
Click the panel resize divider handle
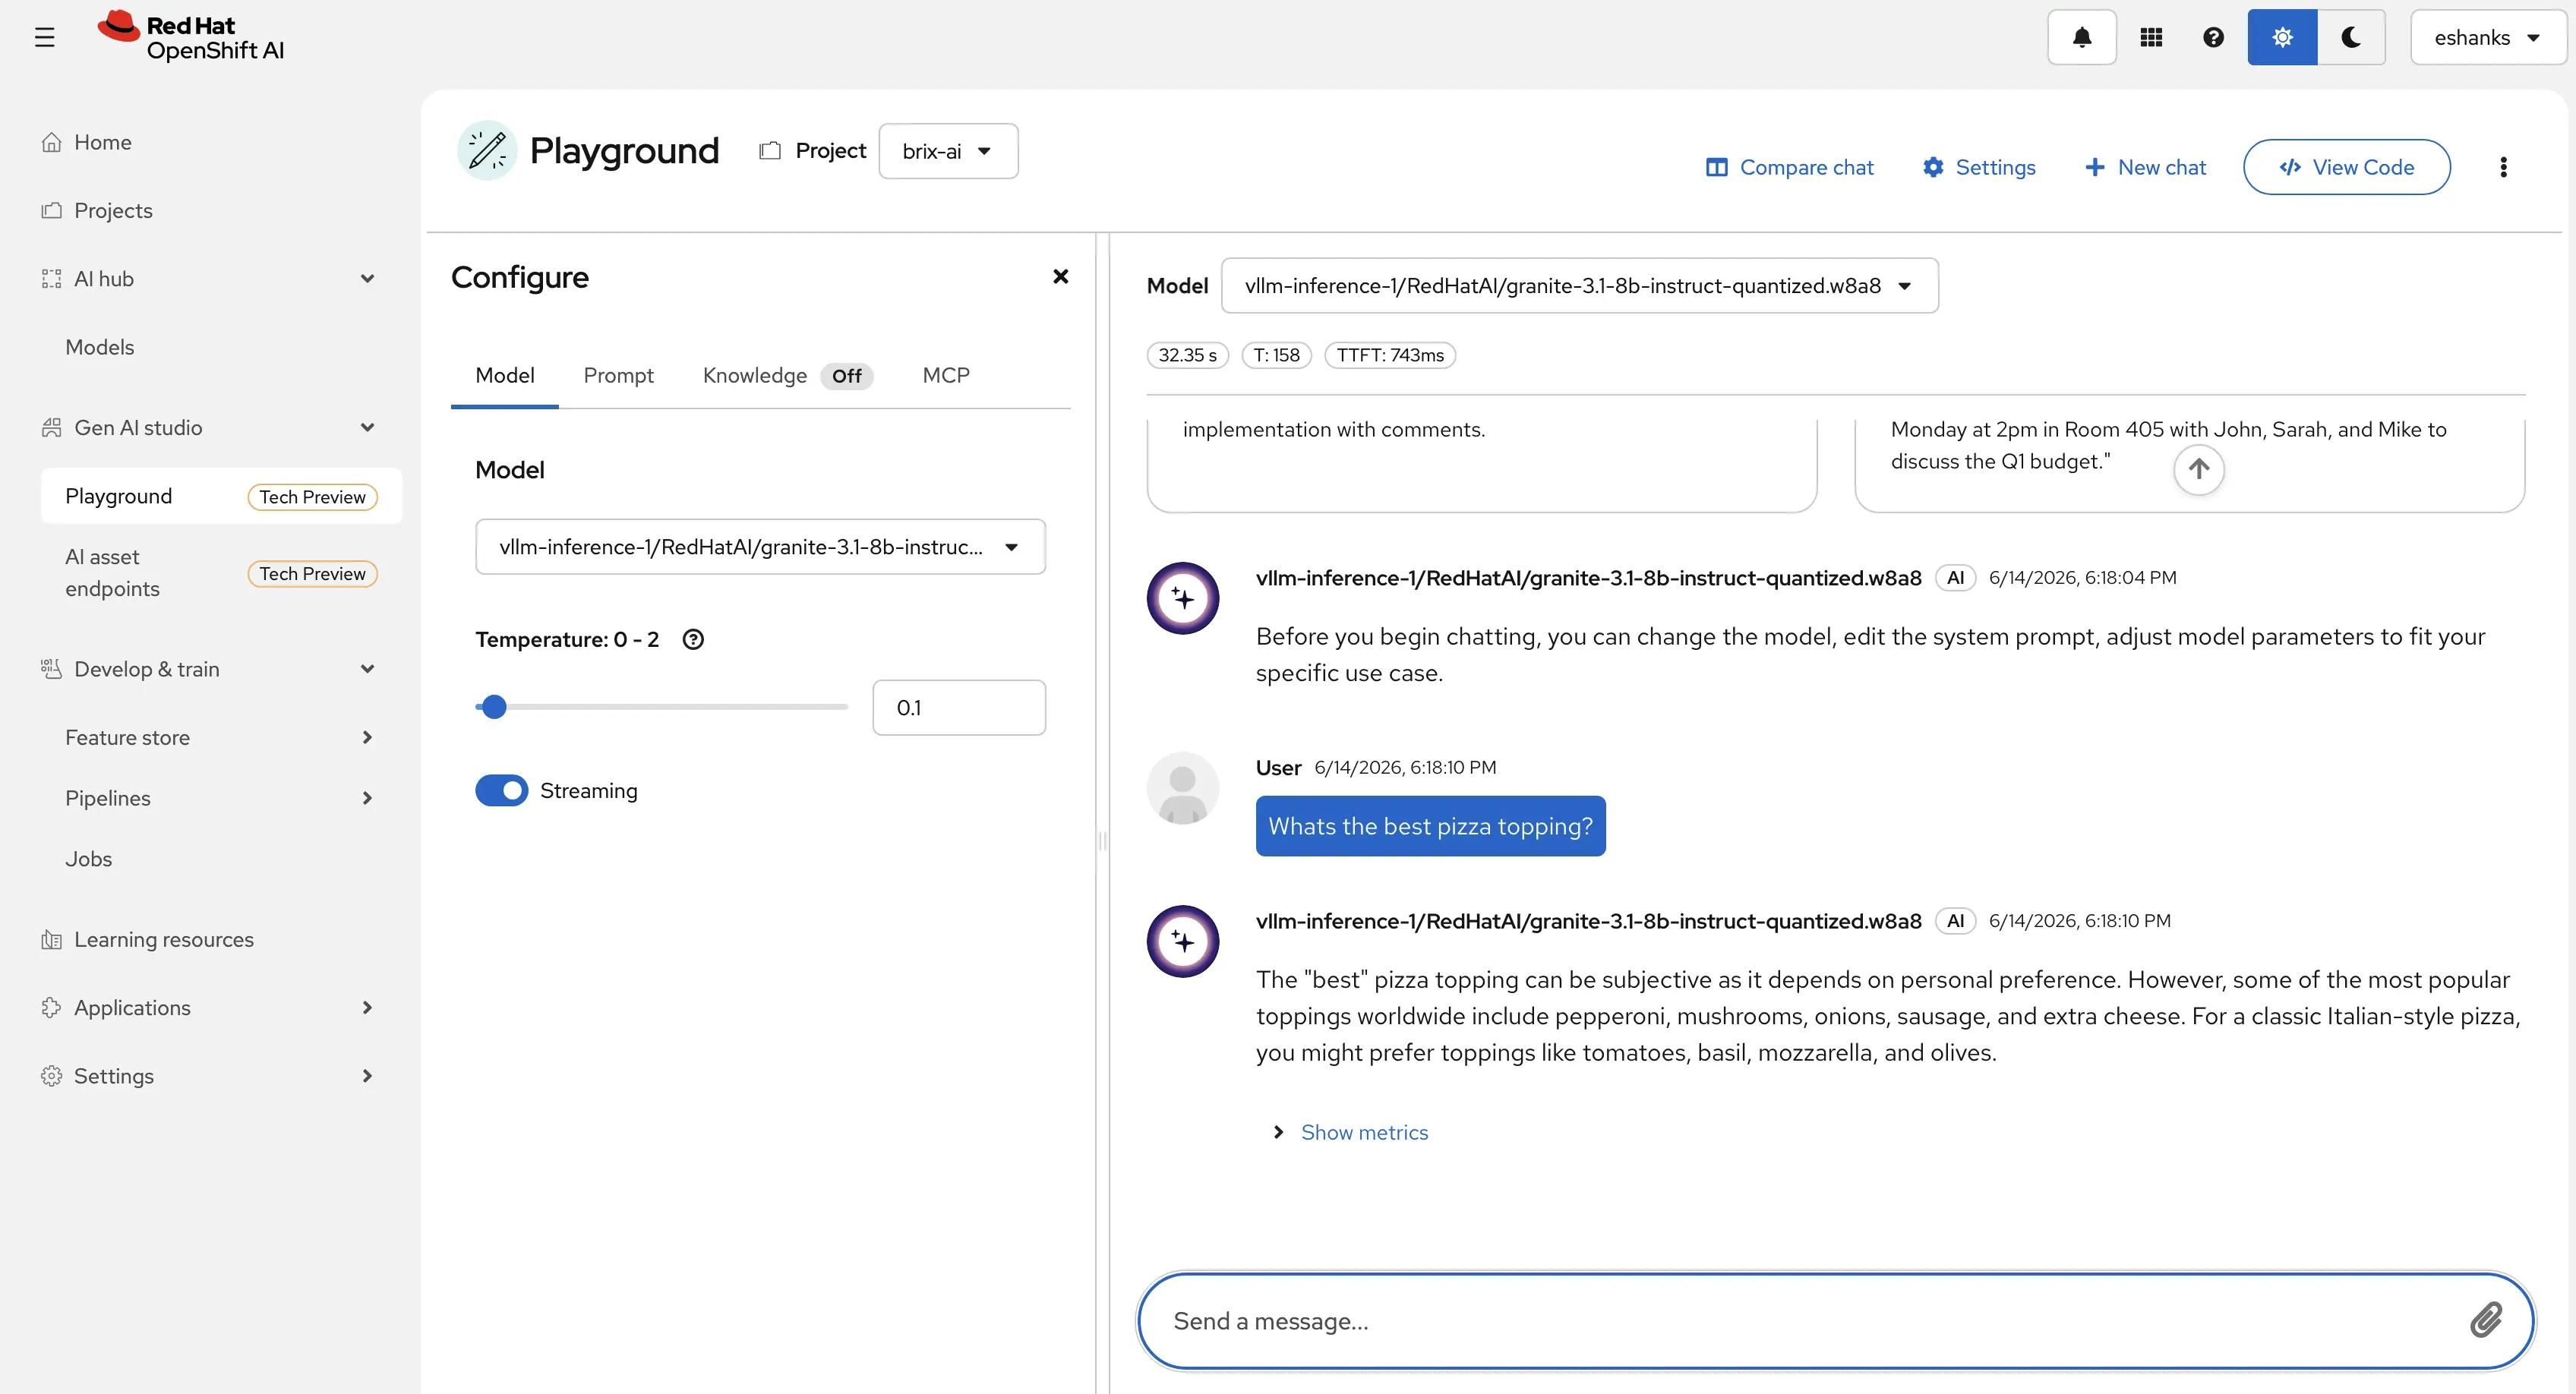(1102, 841)
